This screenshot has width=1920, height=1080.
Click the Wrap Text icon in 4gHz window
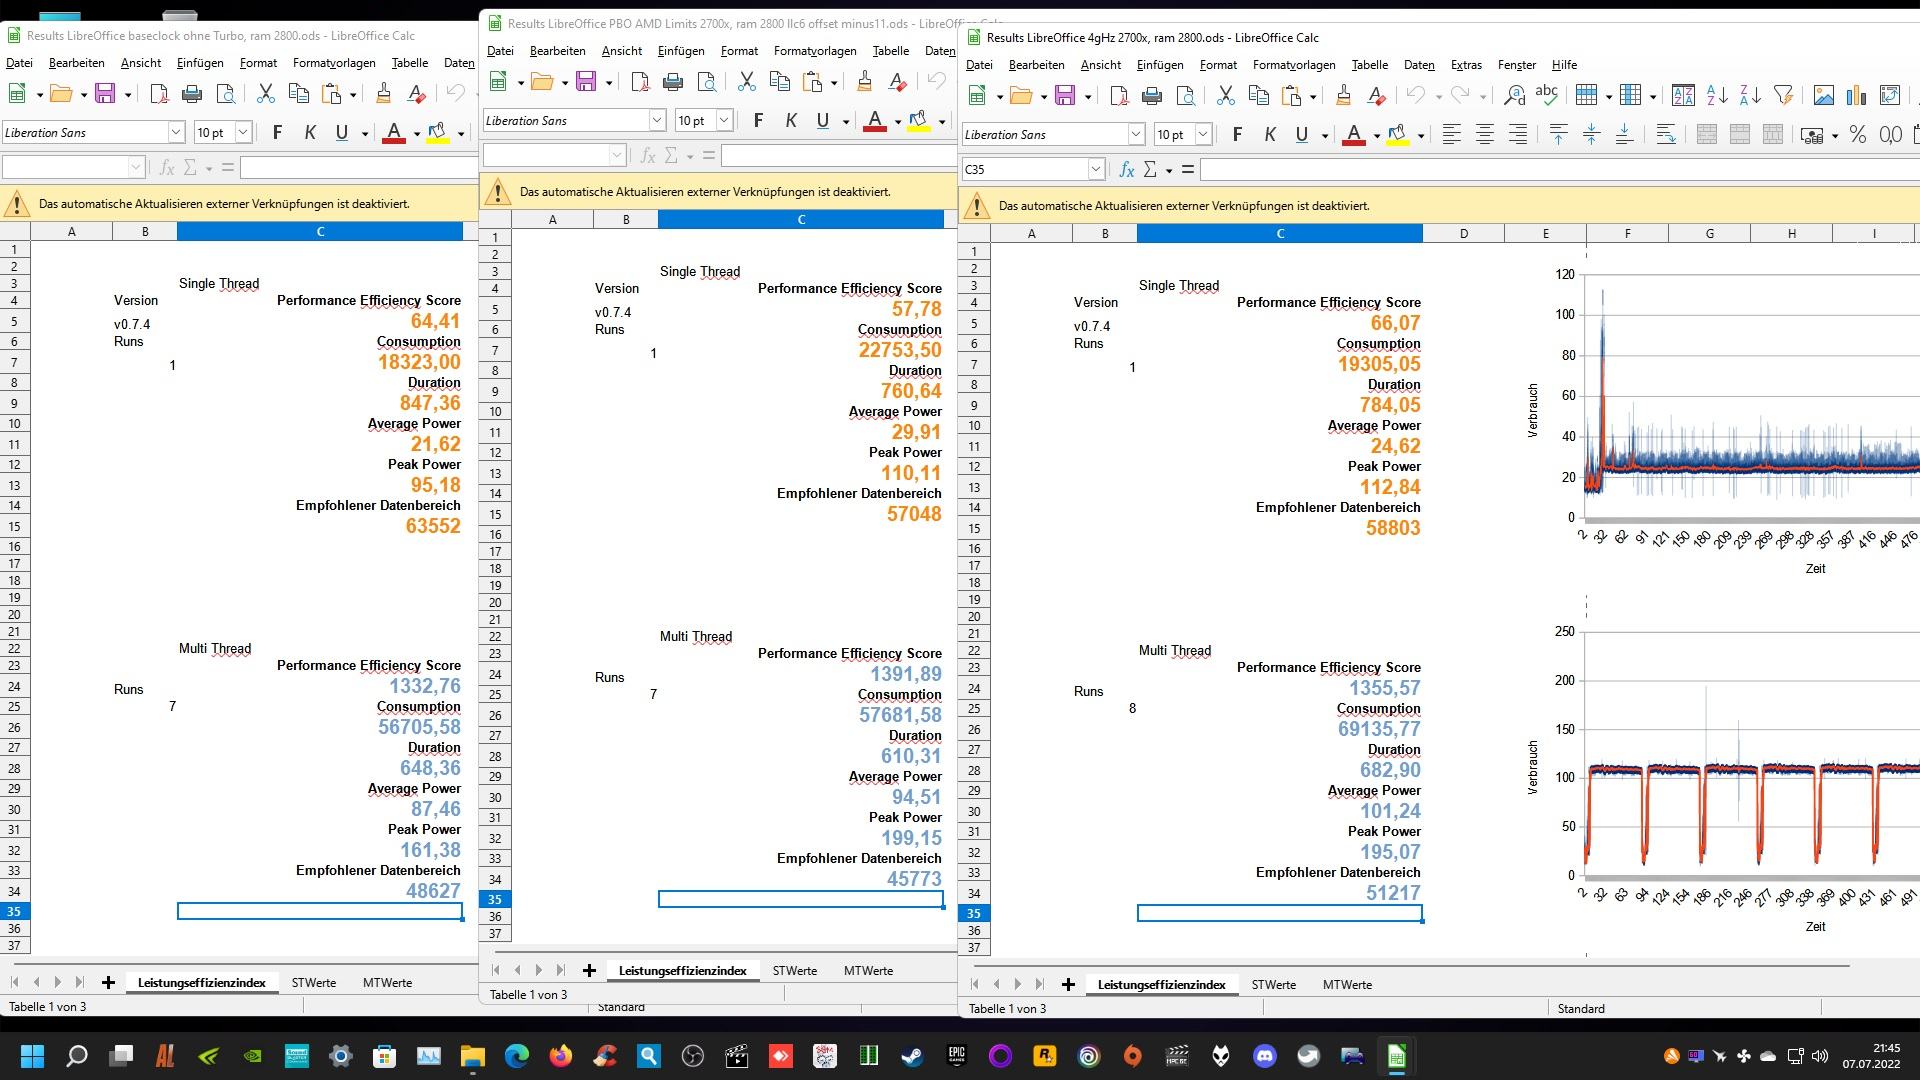[x=1665, y=134]
